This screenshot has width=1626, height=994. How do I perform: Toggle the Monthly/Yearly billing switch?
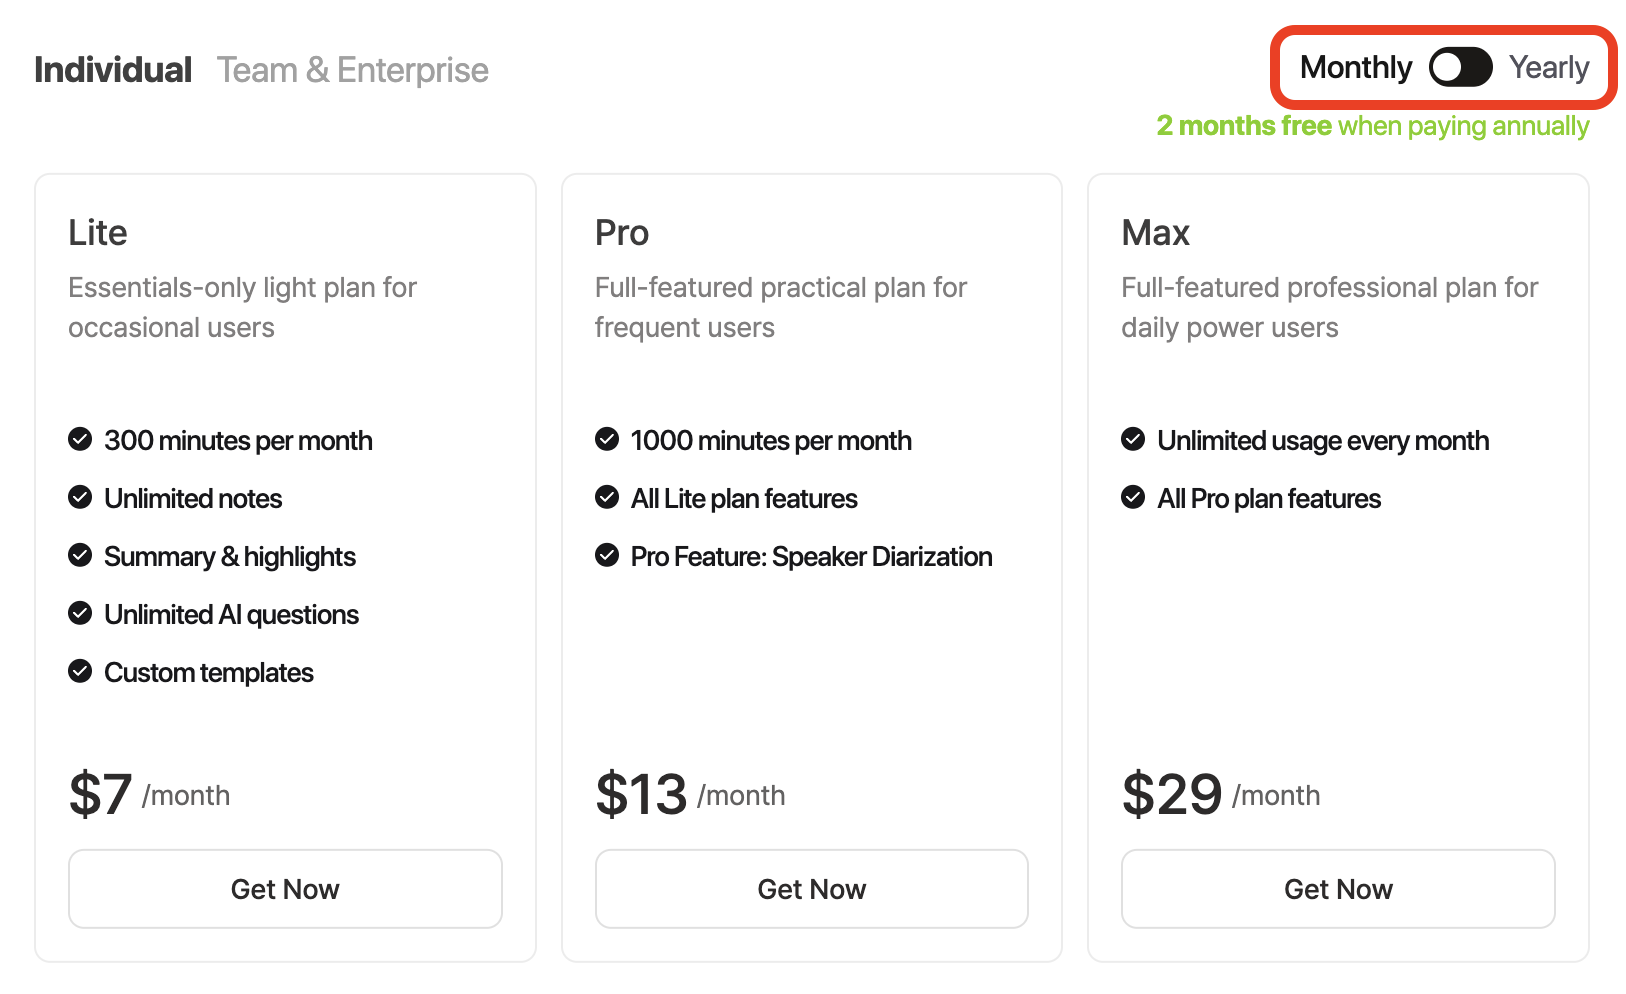click(1460, 68)
